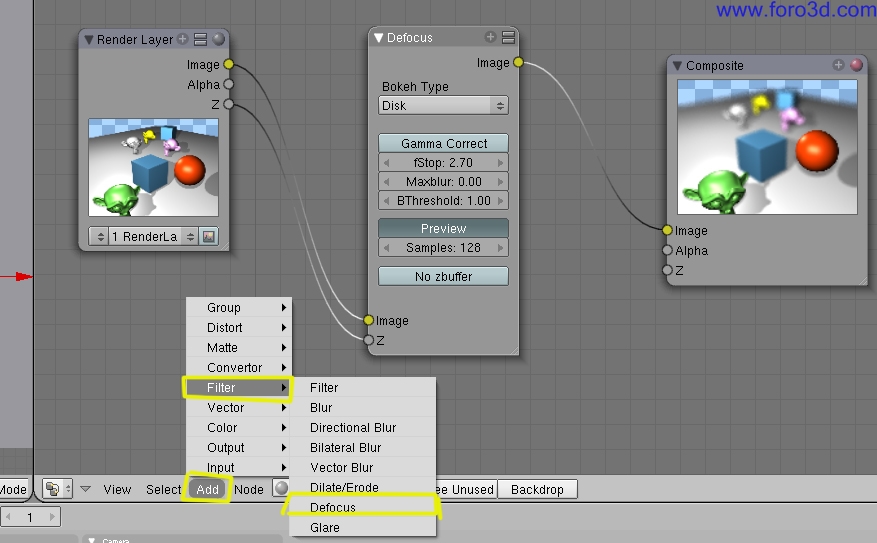Image resolution: width=877 pixels, height=543 pixels.
Task: Click Composite Image input socket
Action: point(667,230)
